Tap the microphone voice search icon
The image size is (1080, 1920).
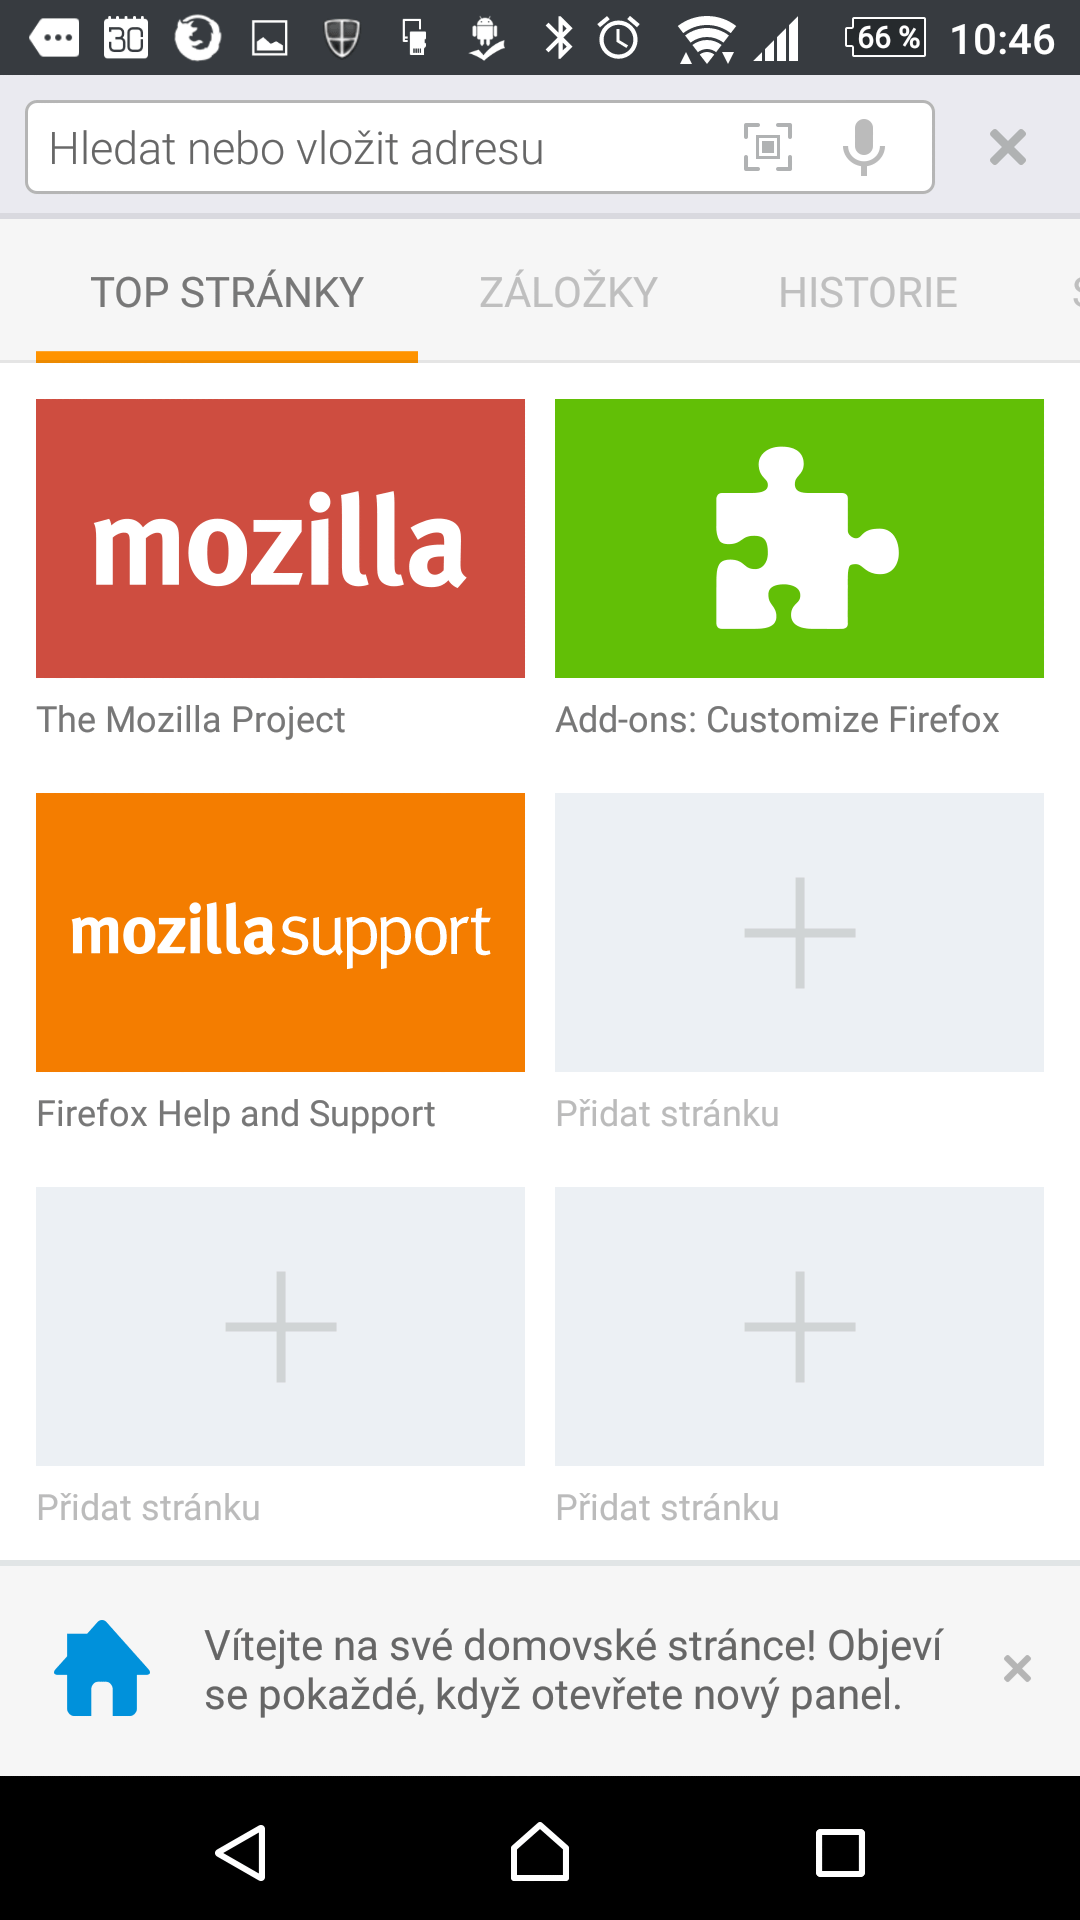pyautogui.click(x=863, y=147)
